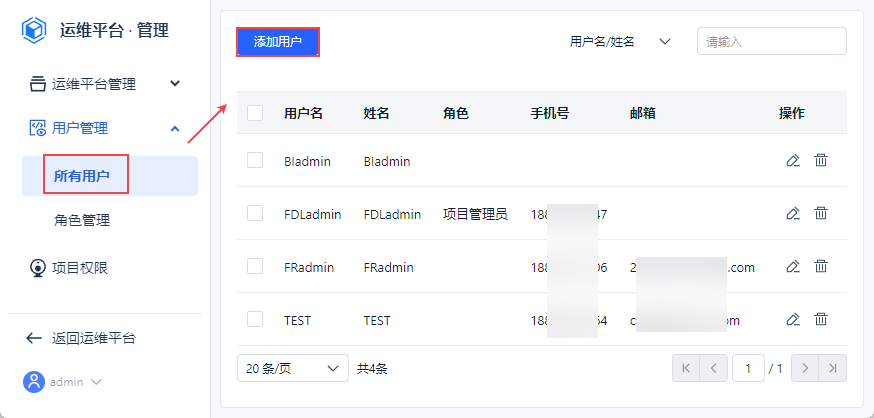874x418 pixels.
Task: Open the 用户名/姓名 search type dropdown
Action: [x=620, y=41]
